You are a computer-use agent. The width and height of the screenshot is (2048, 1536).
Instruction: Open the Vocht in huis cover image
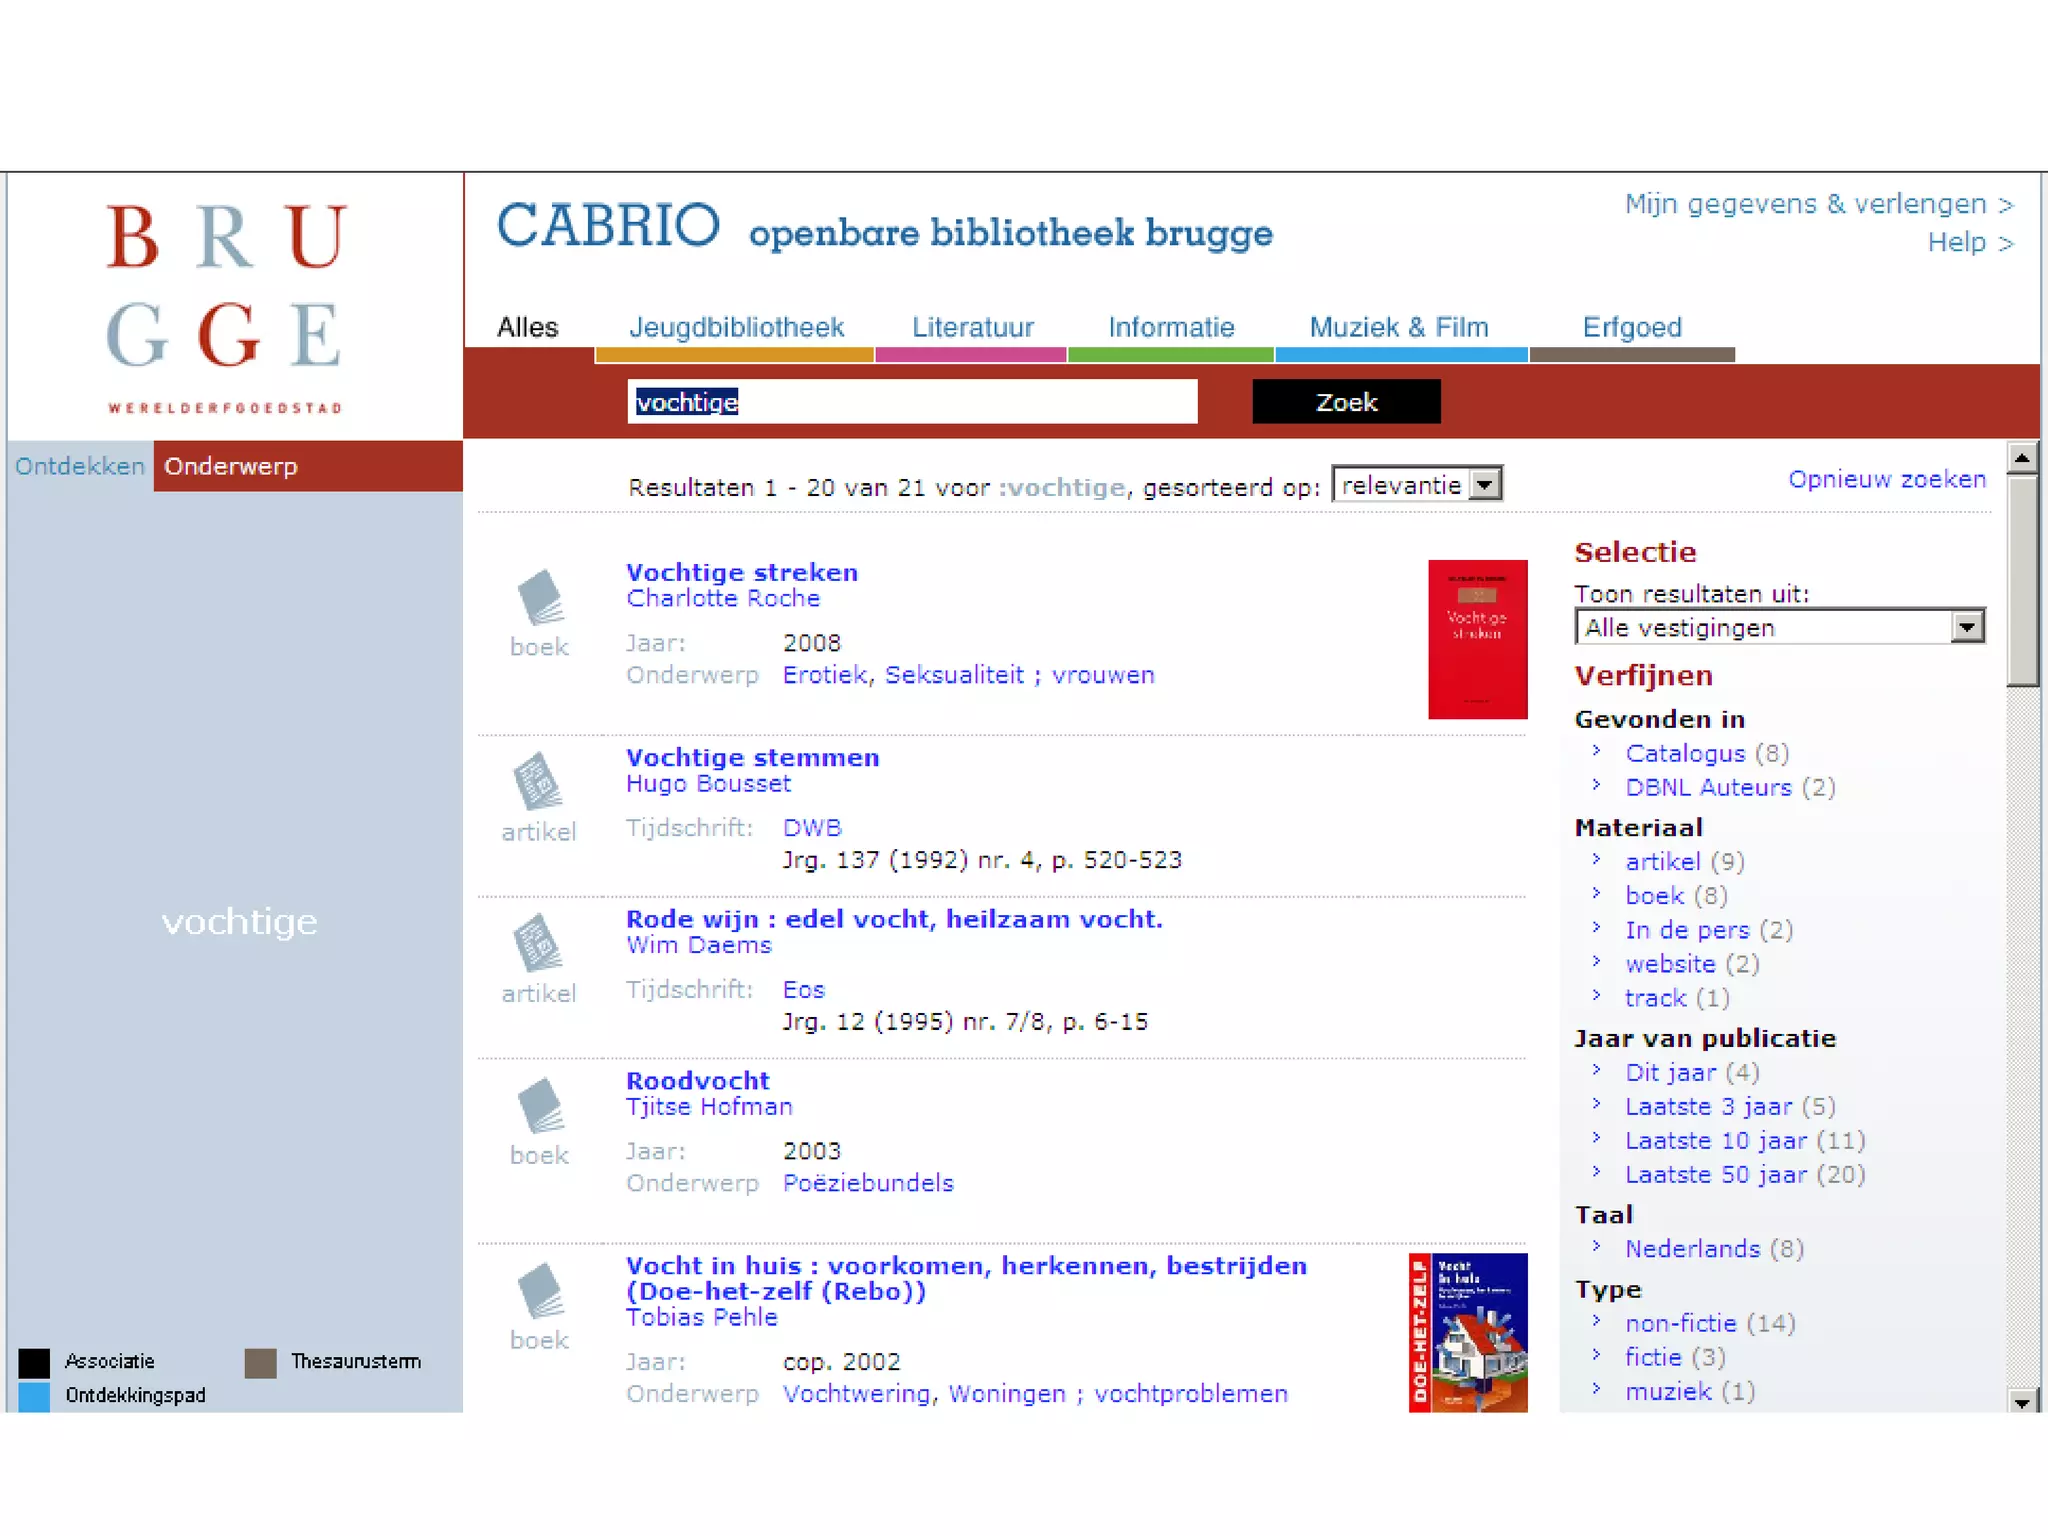[x=1467, y=1332]
